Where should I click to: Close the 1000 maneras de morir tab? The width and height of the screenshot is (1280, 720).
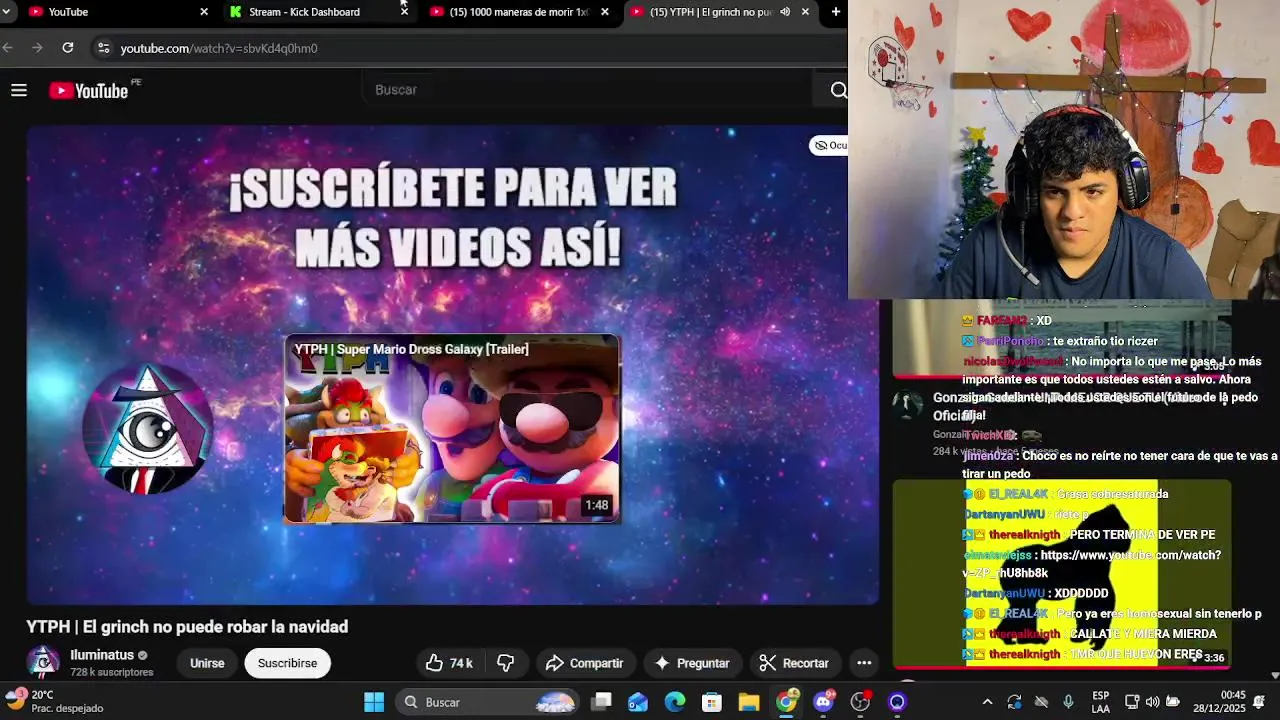click(x=605, y=12)
